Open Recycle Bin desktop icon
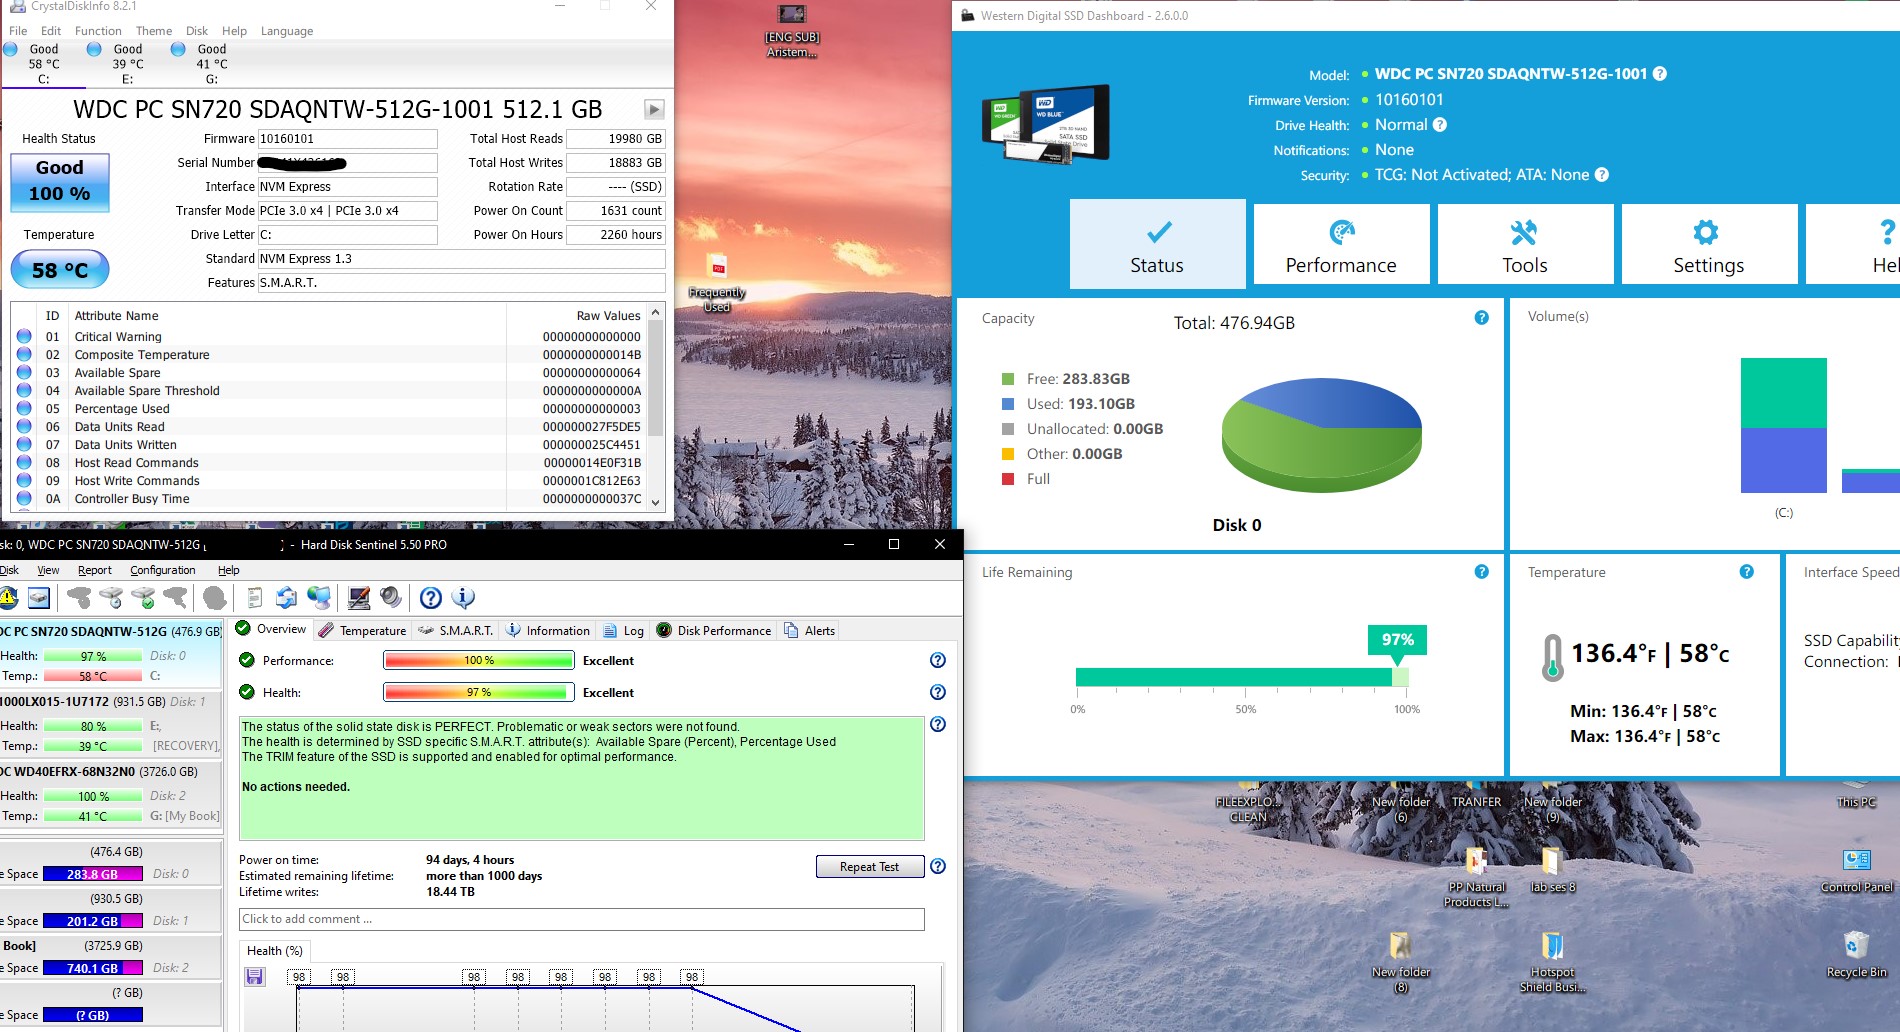 click(x=1856, y=954)
